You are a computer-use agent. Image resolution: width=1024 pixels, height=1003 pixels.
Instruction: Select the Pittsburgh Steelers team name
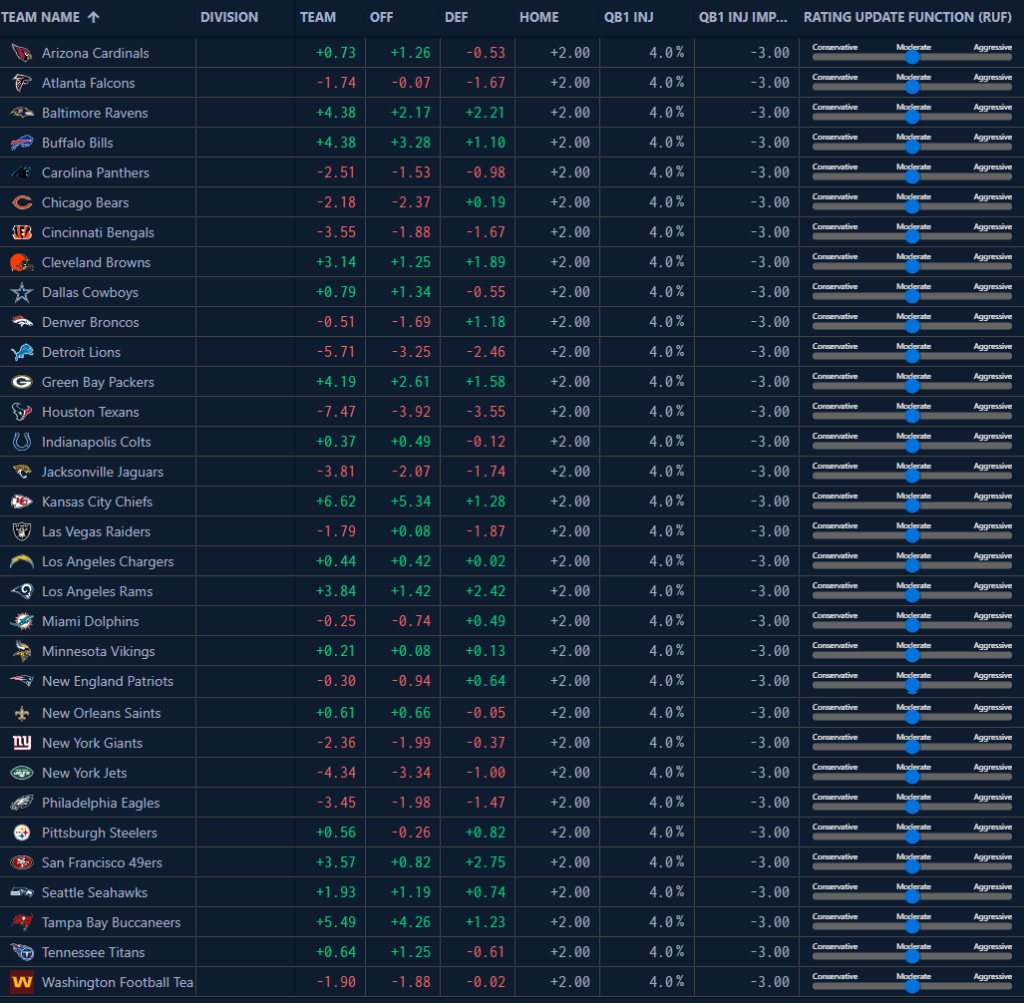pos(99,833)
